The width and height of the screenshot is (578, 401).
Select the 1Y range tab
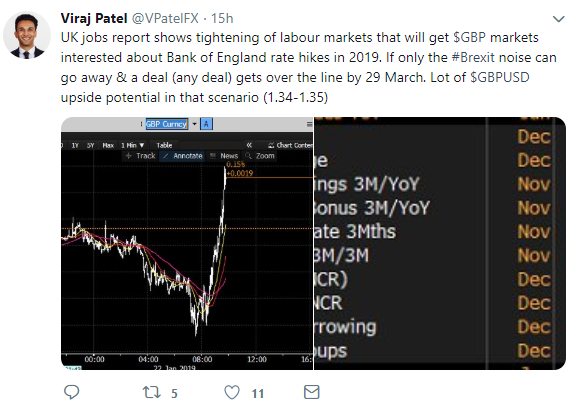[x=75, y=145]
